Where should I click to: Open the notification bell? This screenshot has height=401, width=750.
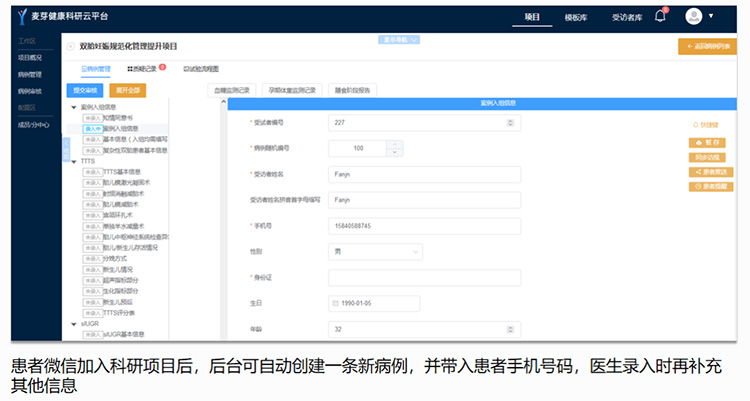pos(660,16)
